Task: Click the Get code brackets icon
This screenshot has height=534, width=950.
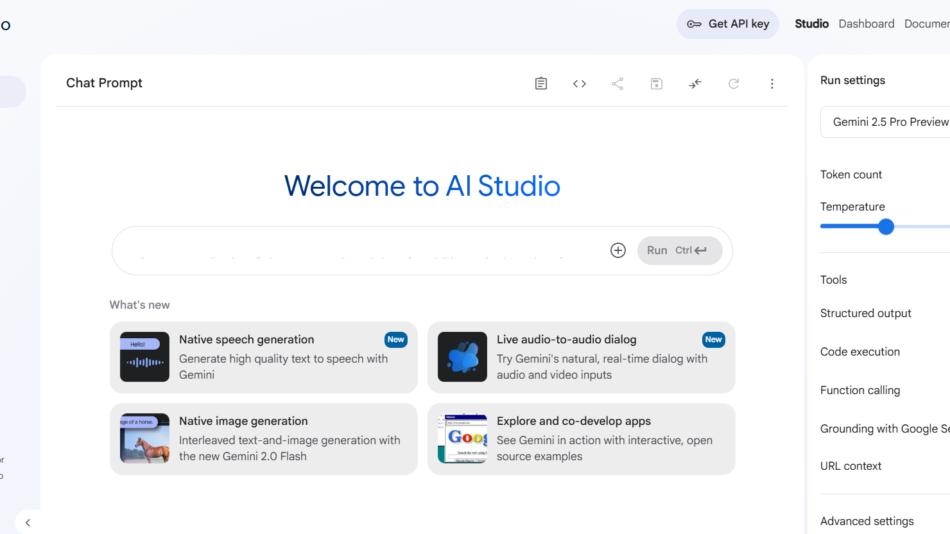Action: (x=579, y=84)
